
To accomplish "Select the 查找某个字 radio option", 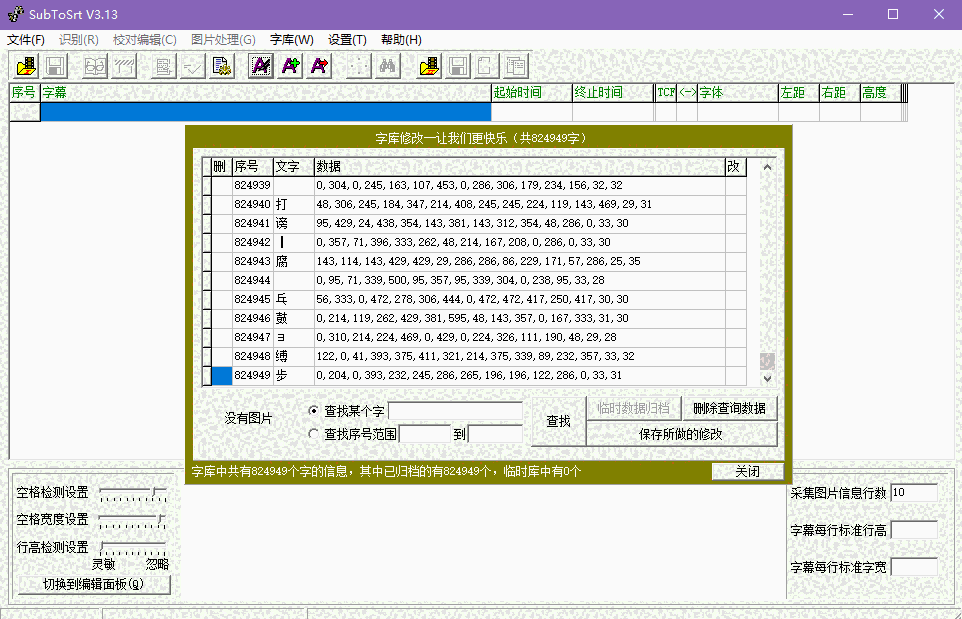I will point(312,409).
